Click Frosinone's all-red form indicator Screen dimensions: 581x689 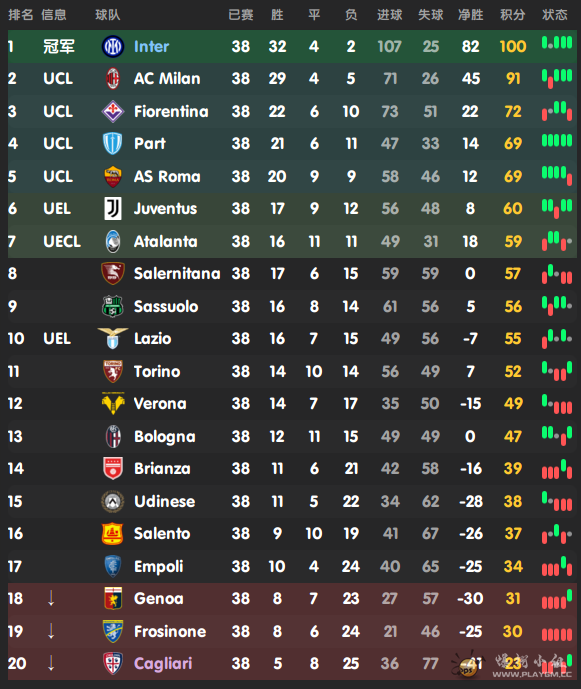tap(557, 635)
